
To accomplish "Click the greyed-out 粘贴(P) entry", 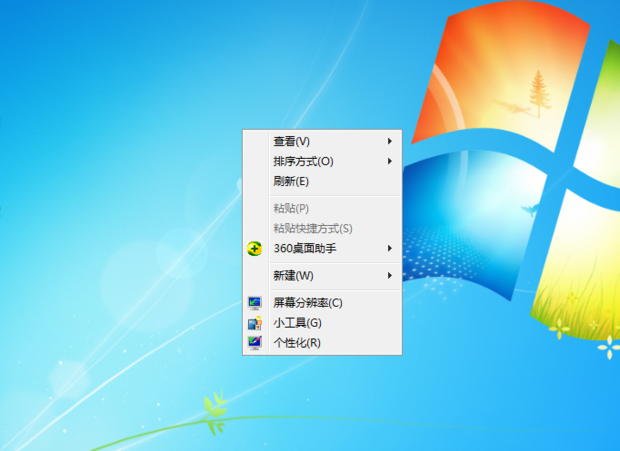I will tap(322, 208).
